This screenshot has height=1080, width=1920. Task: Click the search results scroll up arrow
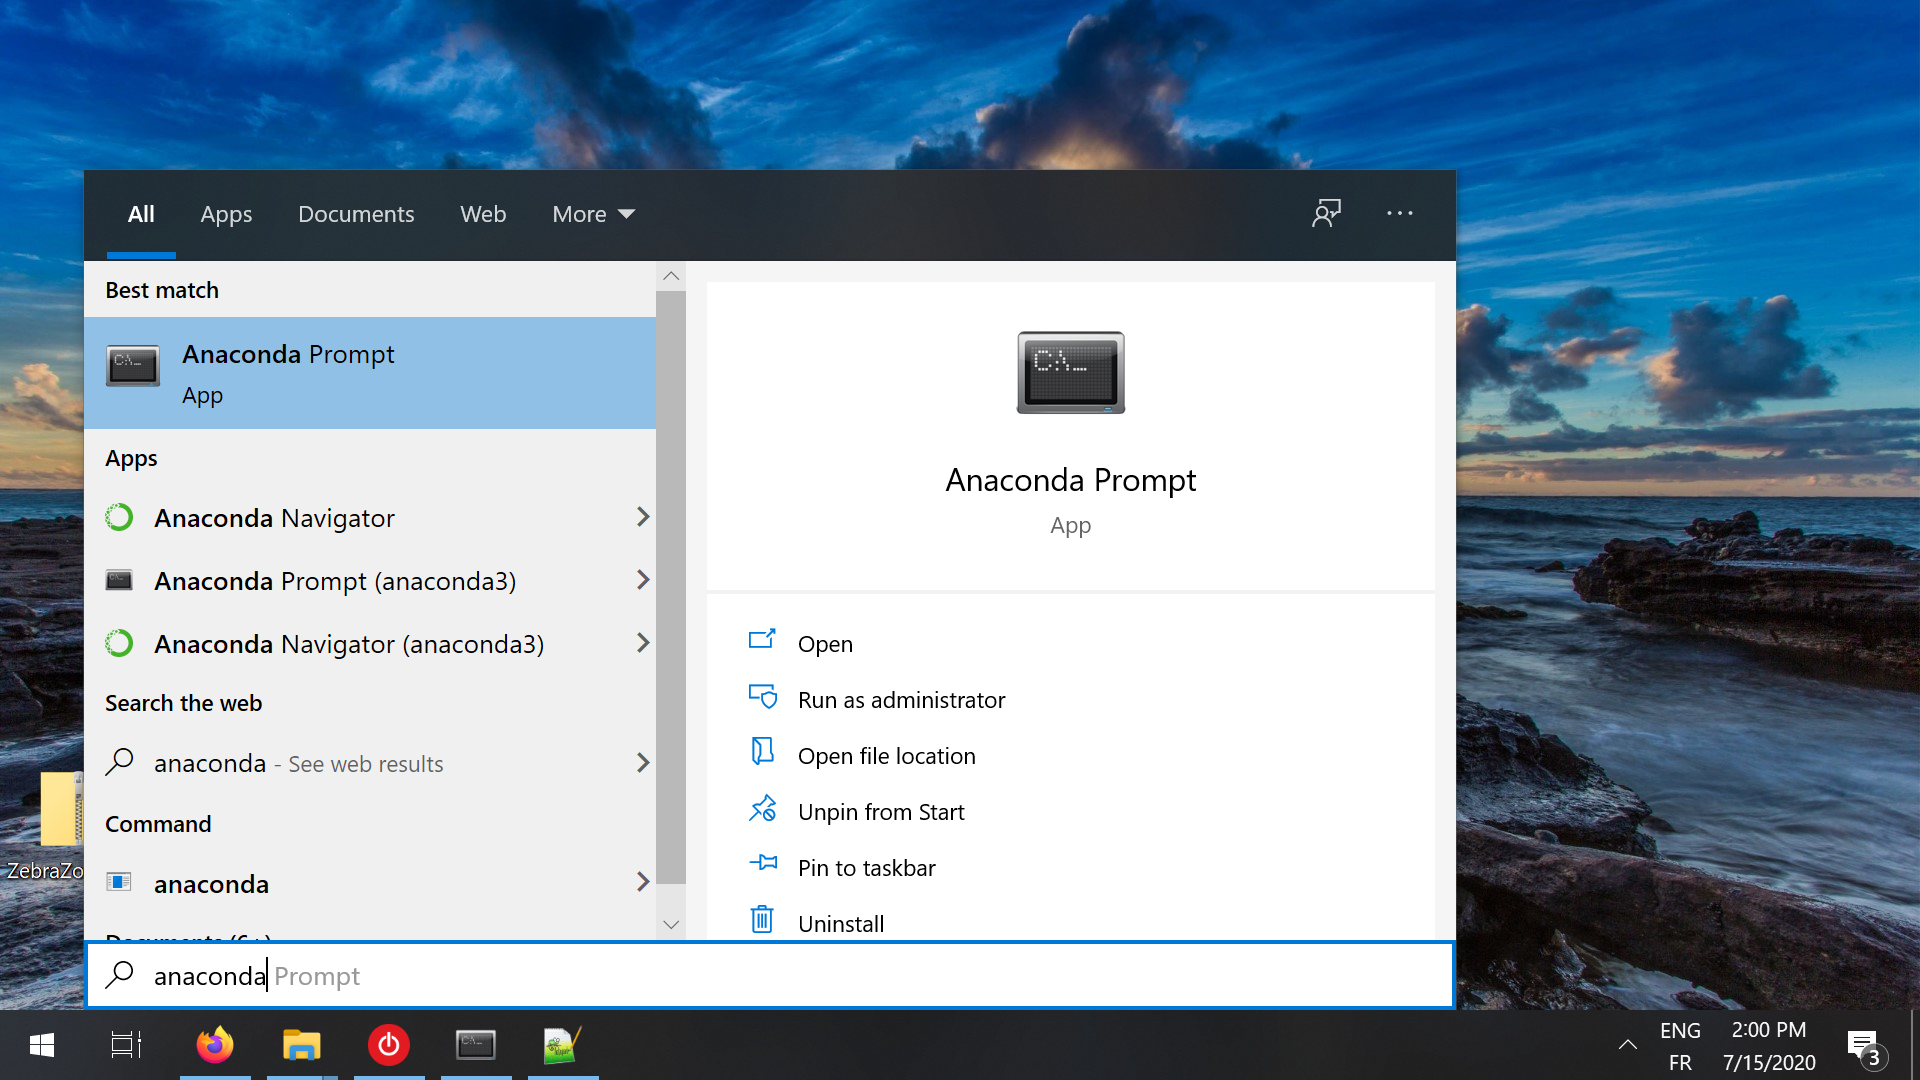pyautogui.click(x=671, y=276)
